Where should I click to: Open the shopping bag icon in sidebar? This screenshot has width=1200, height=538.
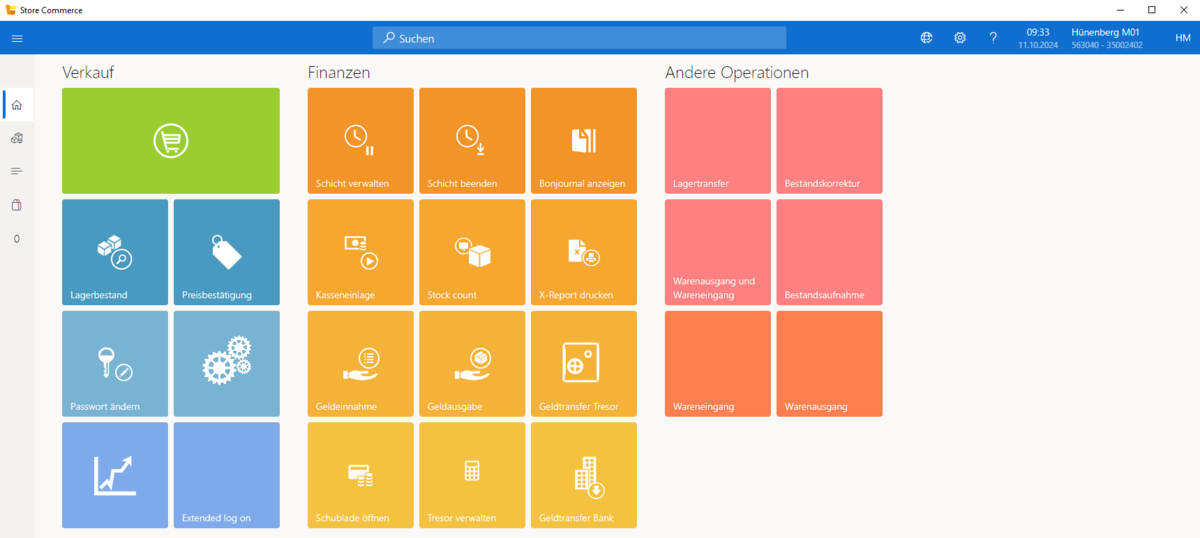click(17, 205)
